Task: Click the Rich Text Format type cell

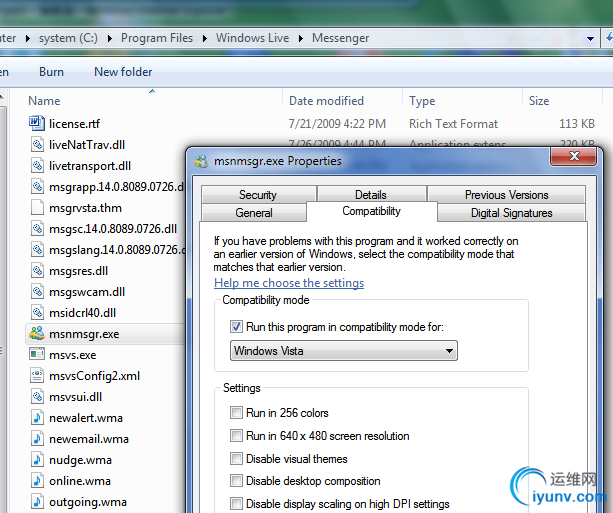Action: coord(453,124)
